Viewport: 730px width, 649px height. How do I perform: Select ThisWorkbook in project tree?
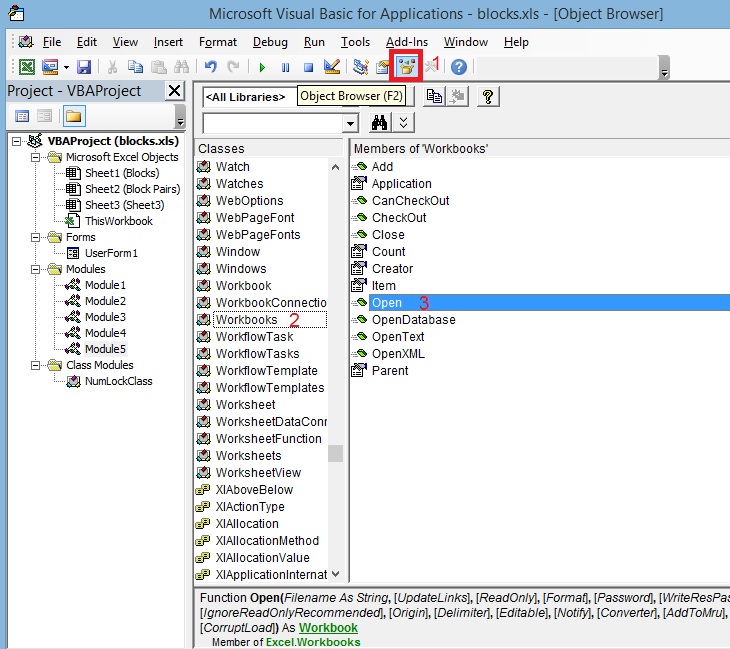[x=119, y=221]
